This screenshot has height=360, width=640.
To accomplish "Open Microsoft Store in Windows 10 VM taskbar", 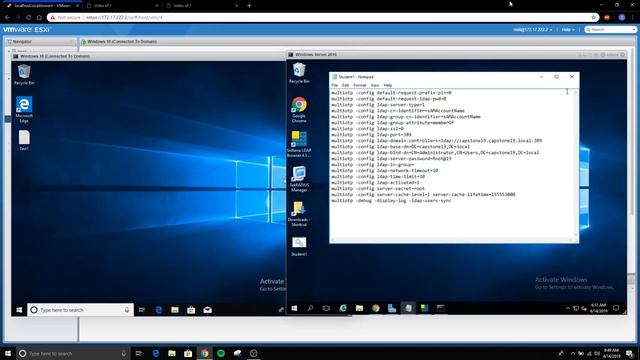I will click(191, 310).
